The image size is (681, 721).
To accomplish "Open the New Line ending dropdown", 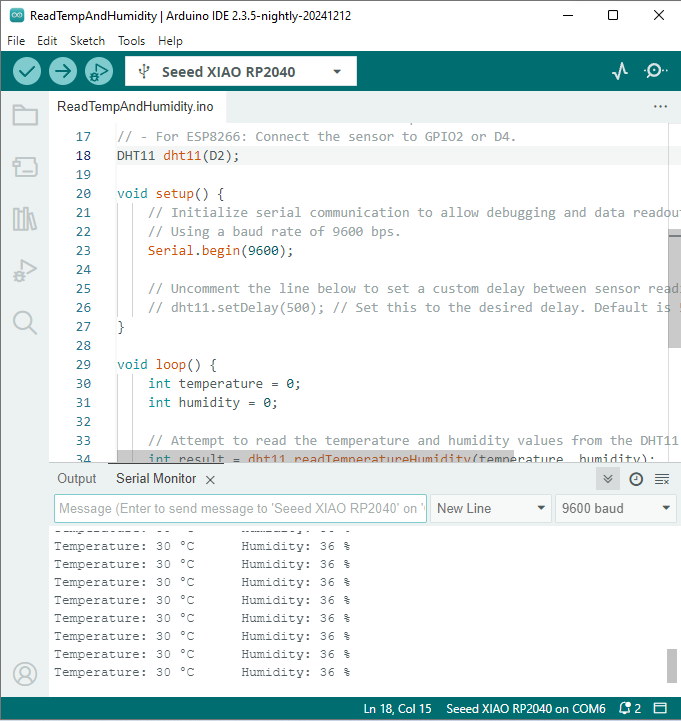I will coord(491,509).
